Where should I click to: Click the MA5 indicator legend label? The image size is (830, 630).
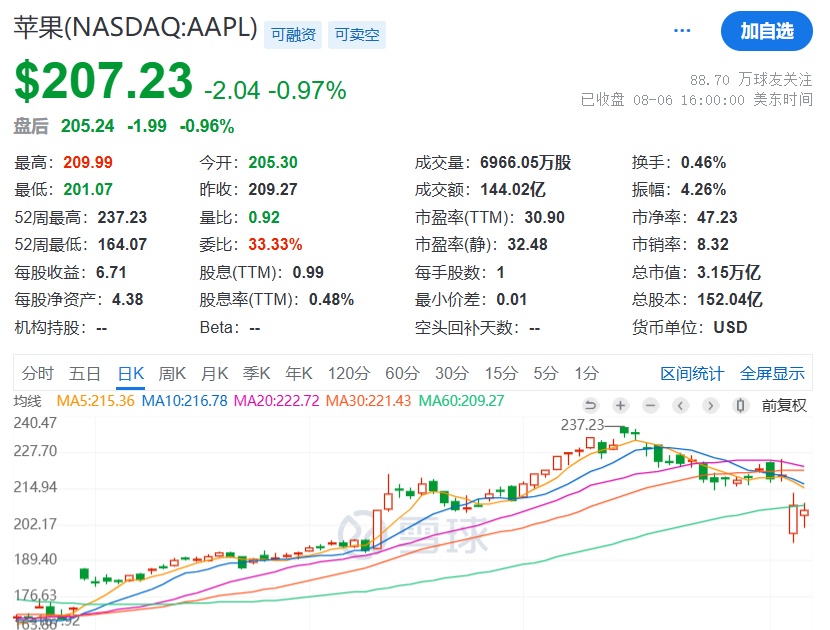[x=95, y=401]
